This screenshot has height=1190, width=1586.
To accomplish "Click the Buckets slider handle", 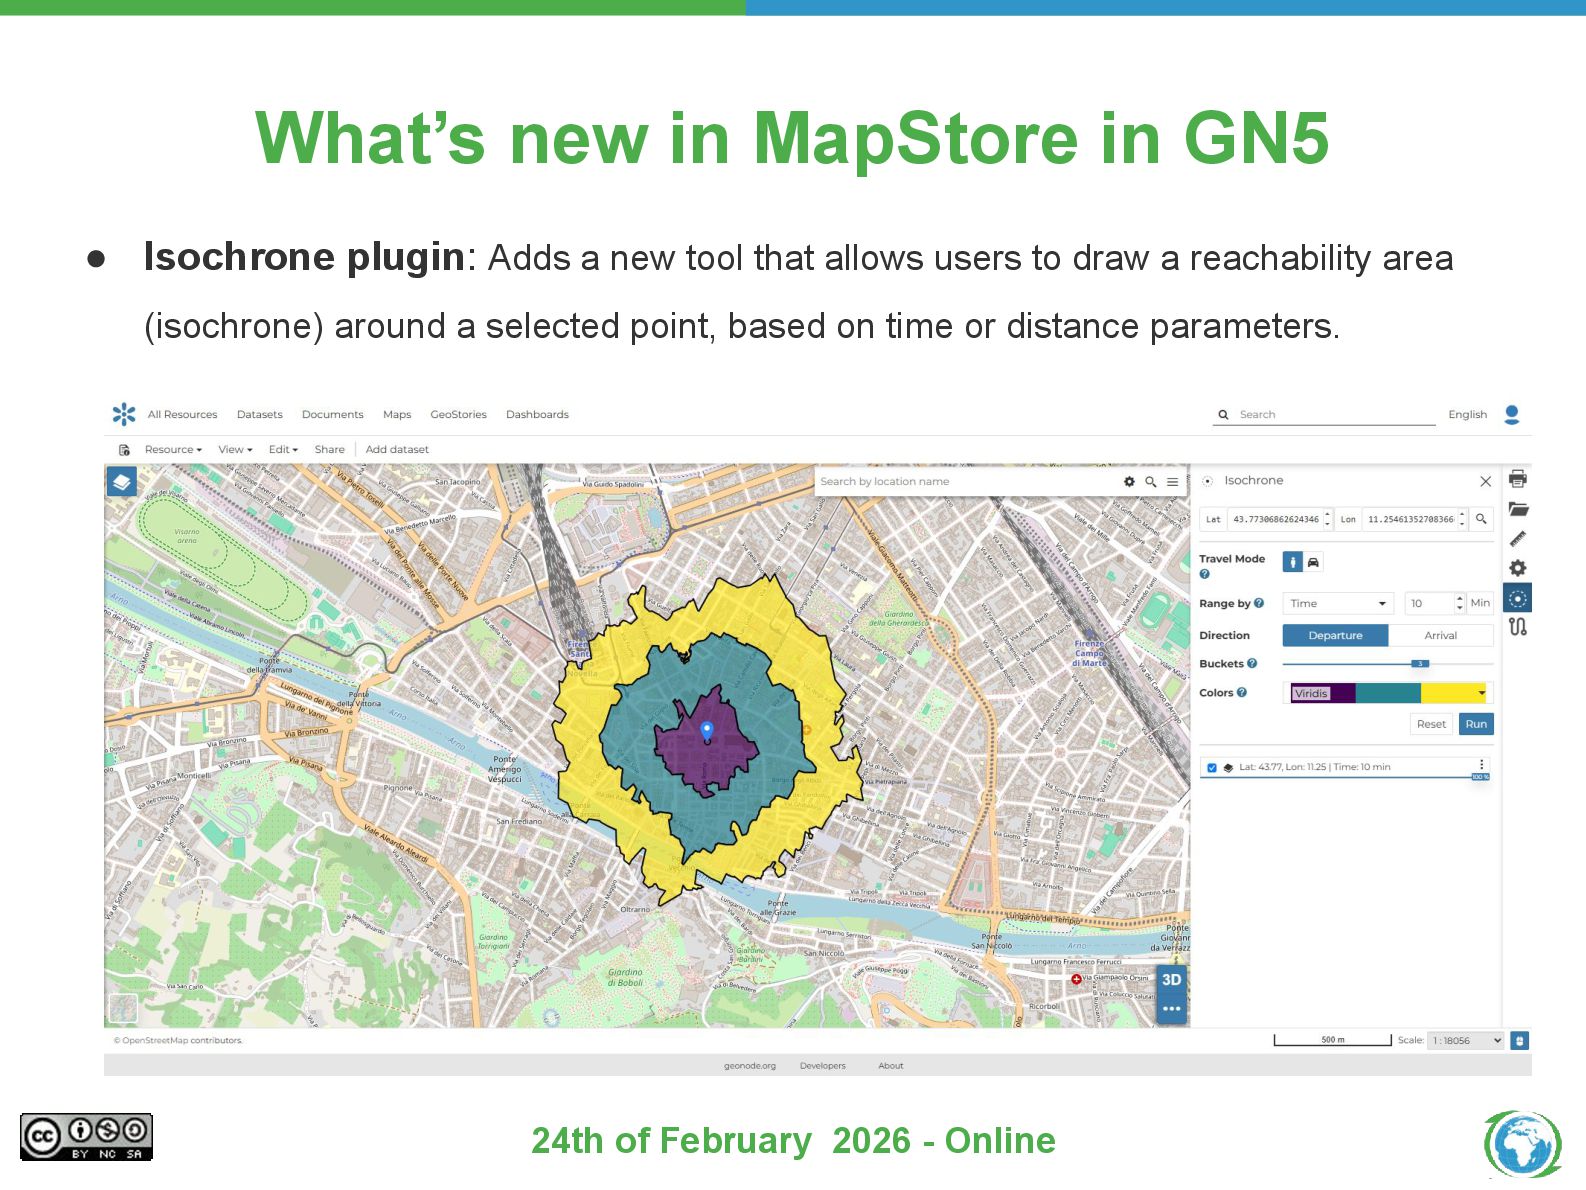I will click(x=1420, y=664).
